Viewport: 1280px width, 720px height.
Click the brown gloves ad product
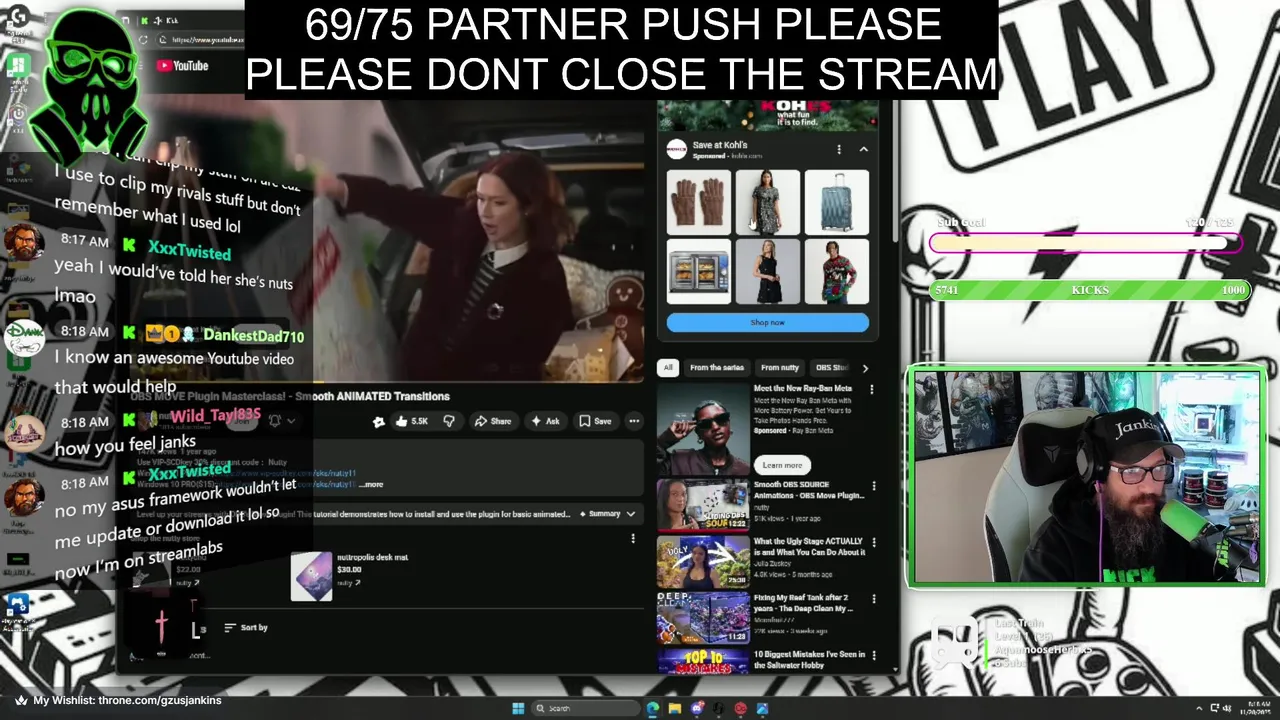[x=699, y=202]
